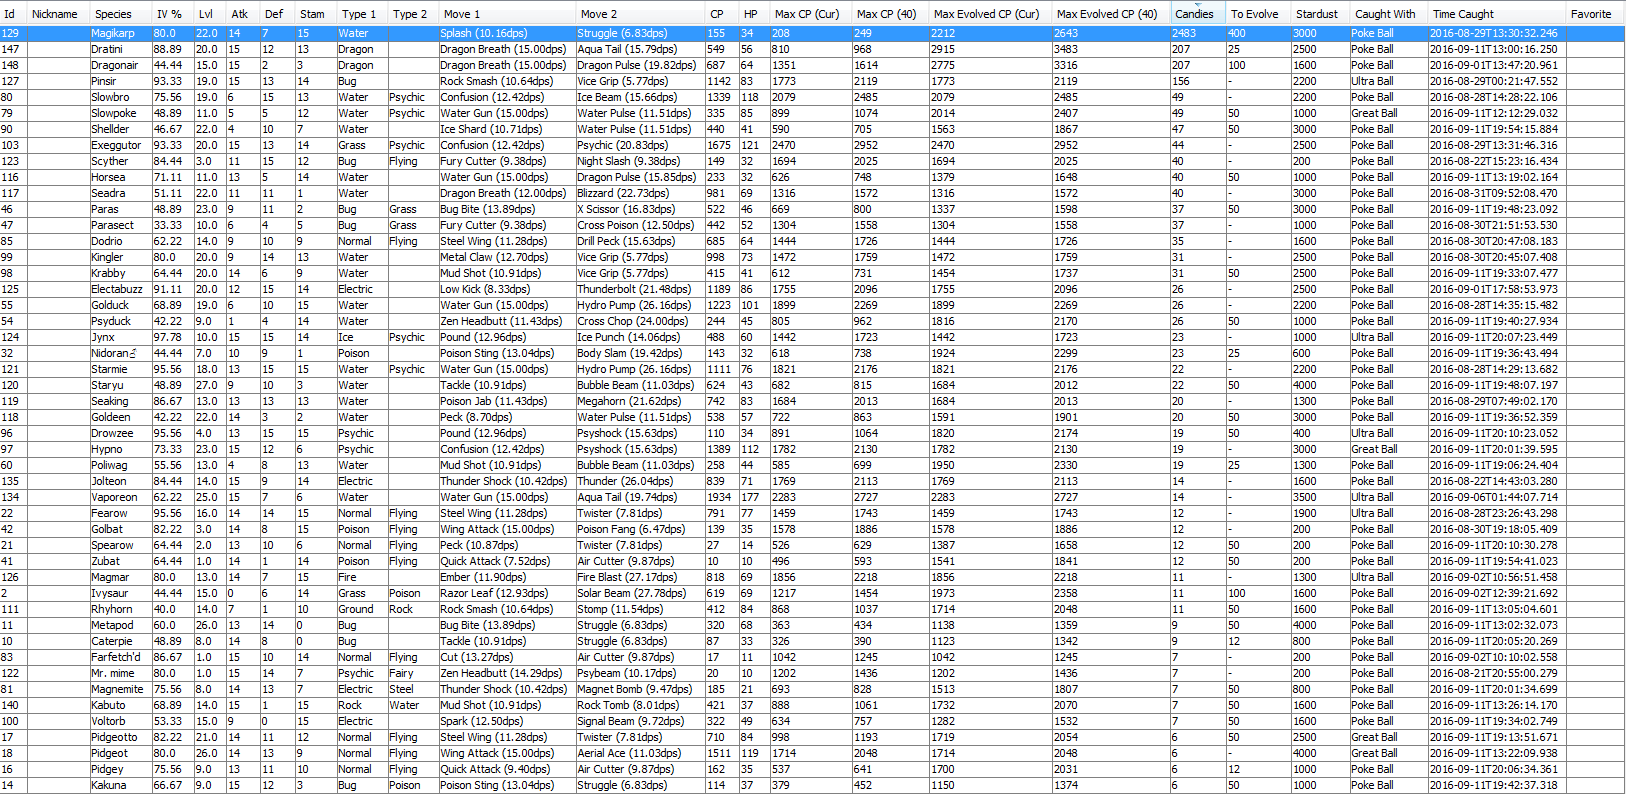Screen dimensions: 1626x794
Task: Sort the list by Species header
Action: (119, 14)
